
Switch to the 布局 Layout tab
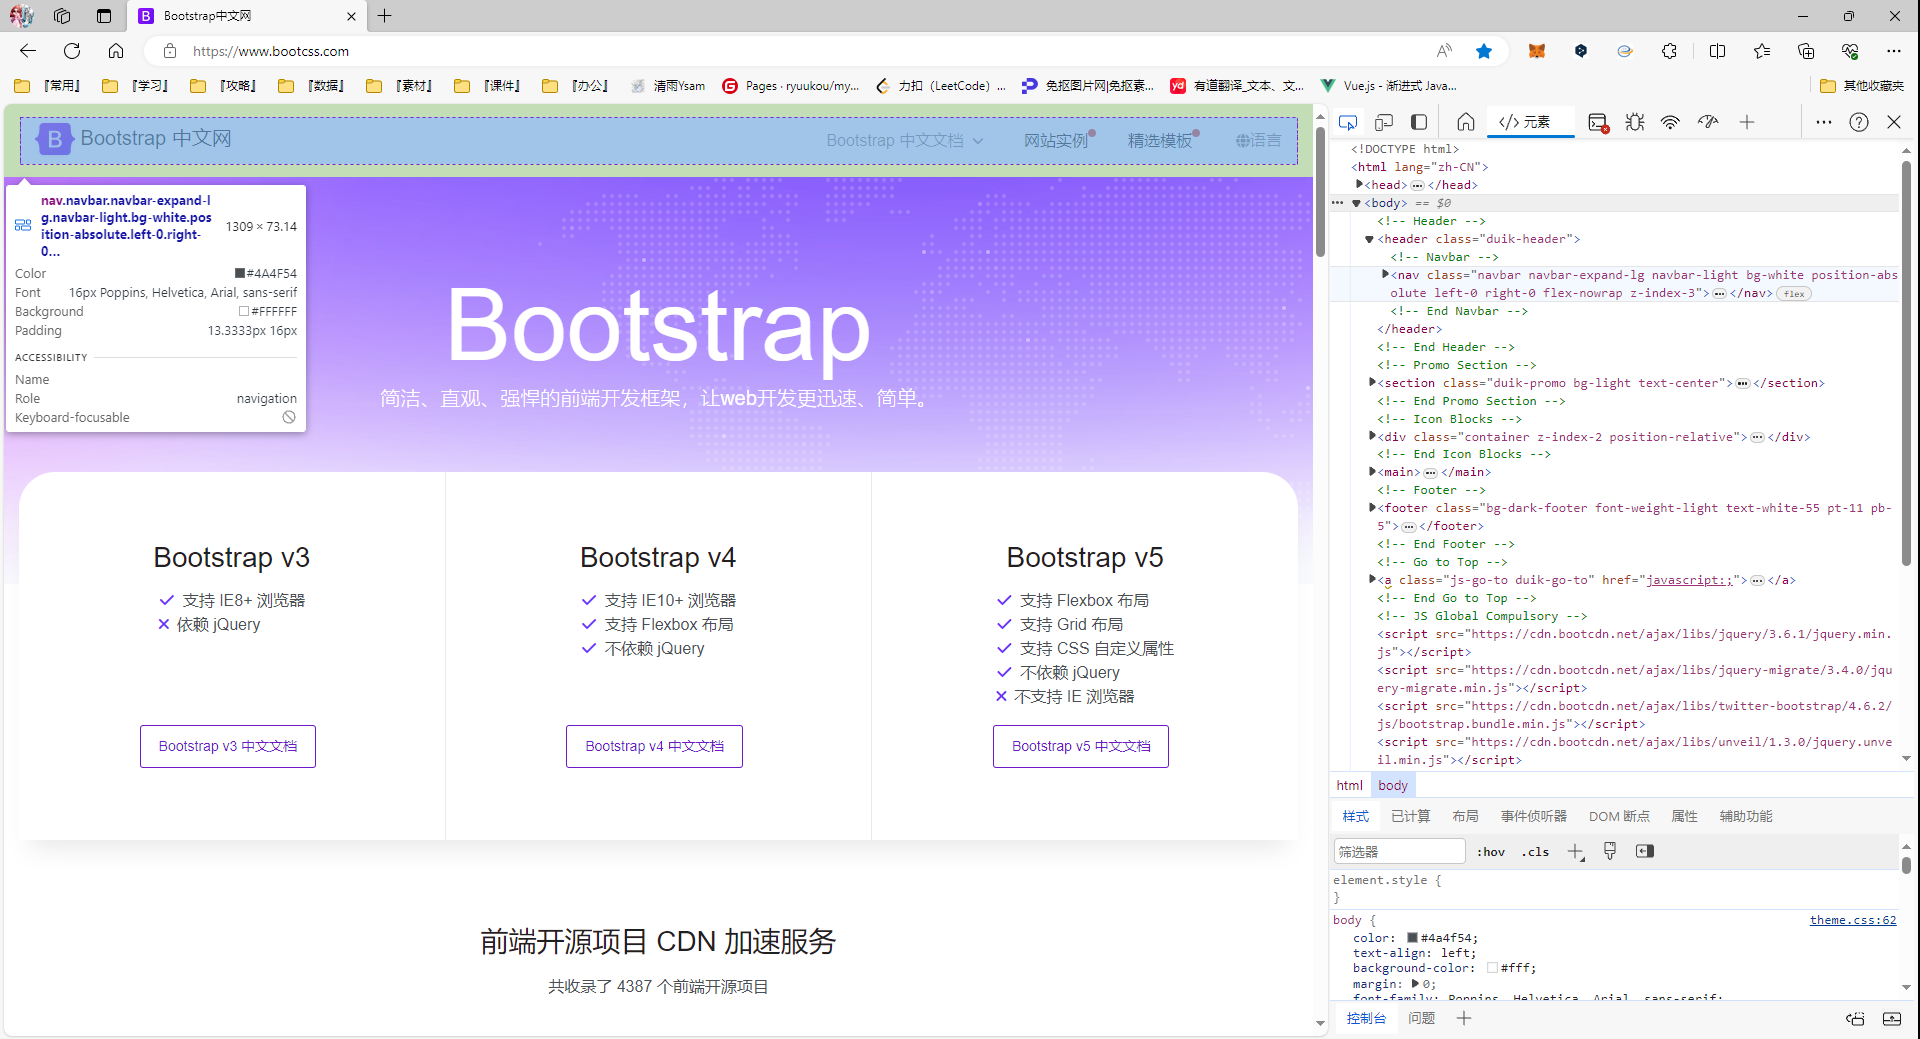[x=1465, y=817]
